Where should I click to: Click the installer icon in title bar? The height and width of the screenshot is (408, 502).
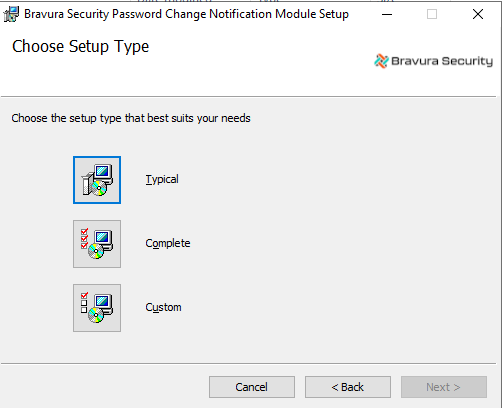pyautogui.click(x=11, y=14)
